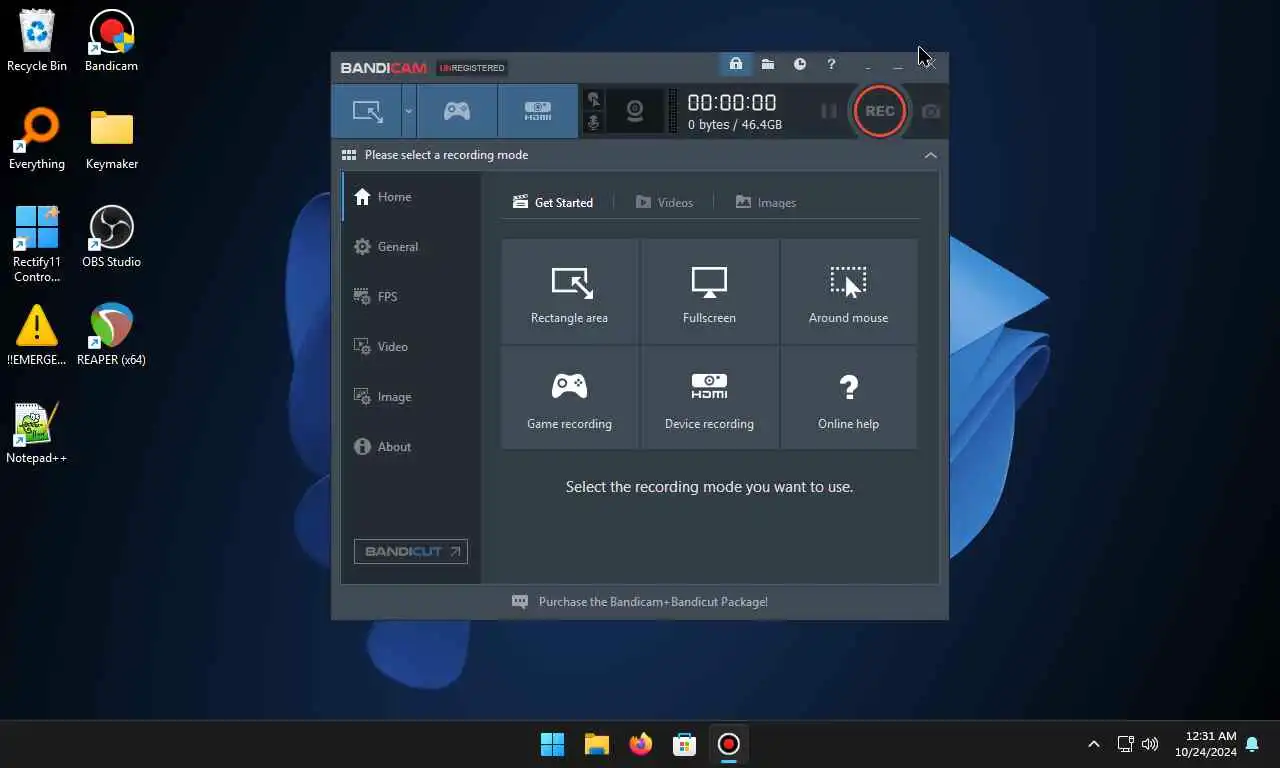
Task: Collapse the recording mode panel chevron
Action: coord(931,155)
